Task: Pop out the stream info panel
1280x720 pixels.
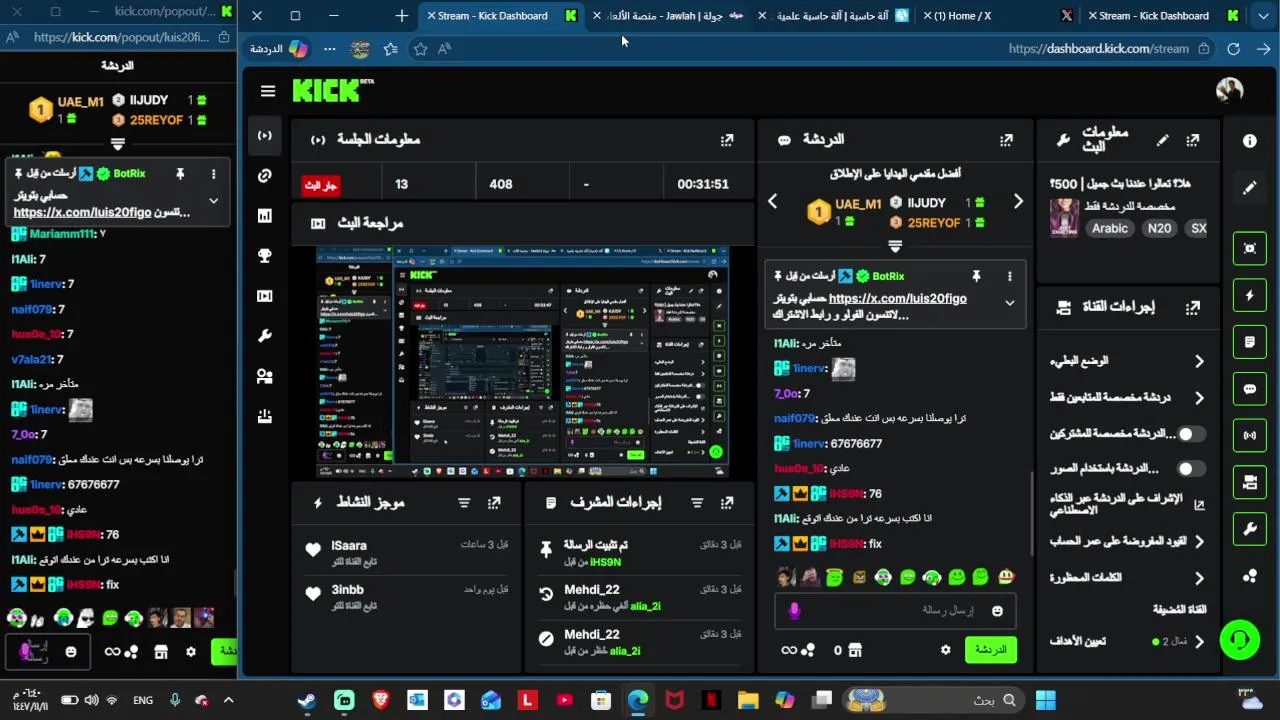Action: pos(1192,140)
